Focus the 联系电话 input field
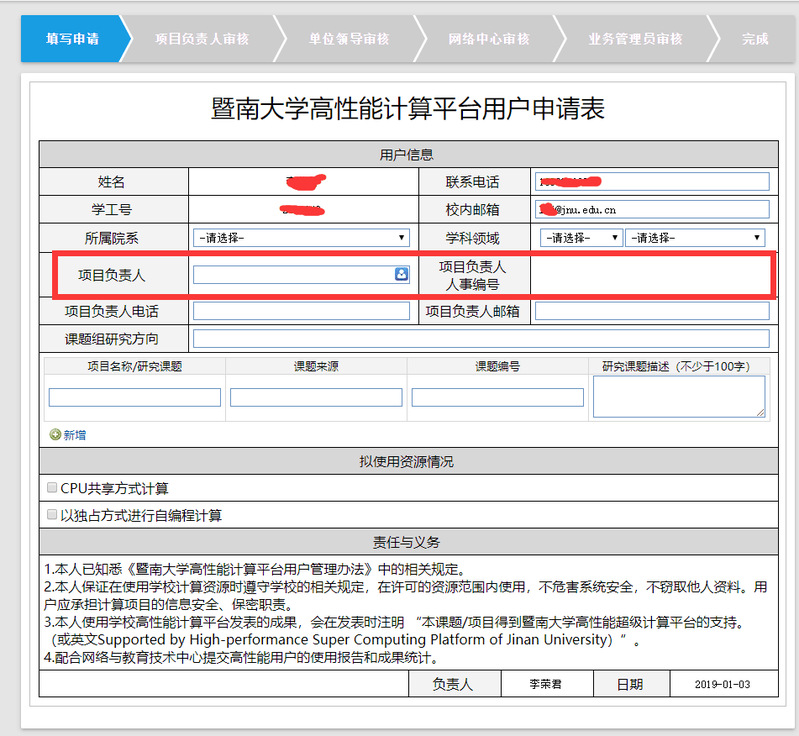Screen dimensions: 799x736 pyautogui.click(x=652, y=181)
